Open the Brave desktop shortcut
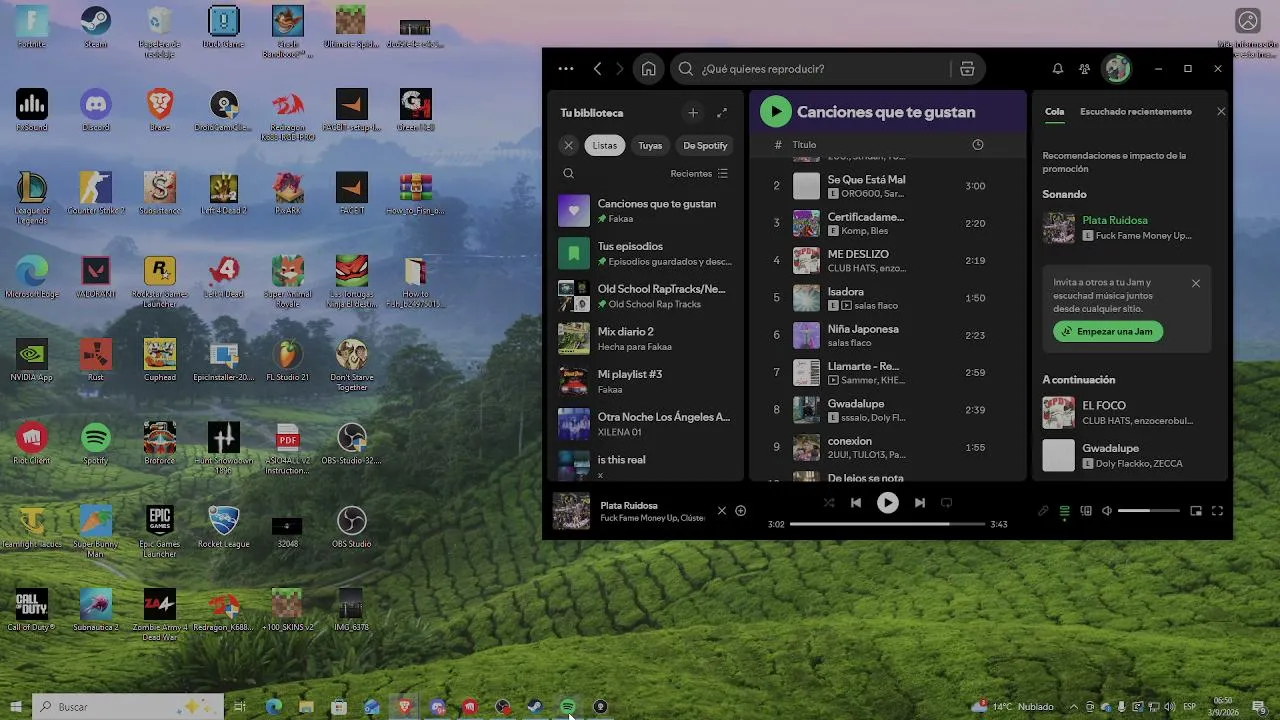This screenshot has height=720, width=1280. pyautogui.click(x=160, y=110)
